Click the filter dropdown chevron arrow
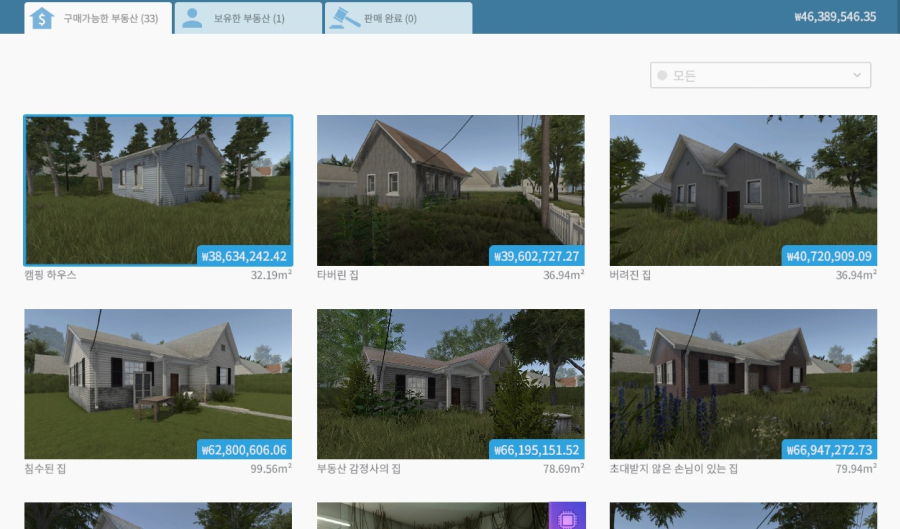This screenshot has width=900, height=529. pyautogui.click(x=857, y=75)
